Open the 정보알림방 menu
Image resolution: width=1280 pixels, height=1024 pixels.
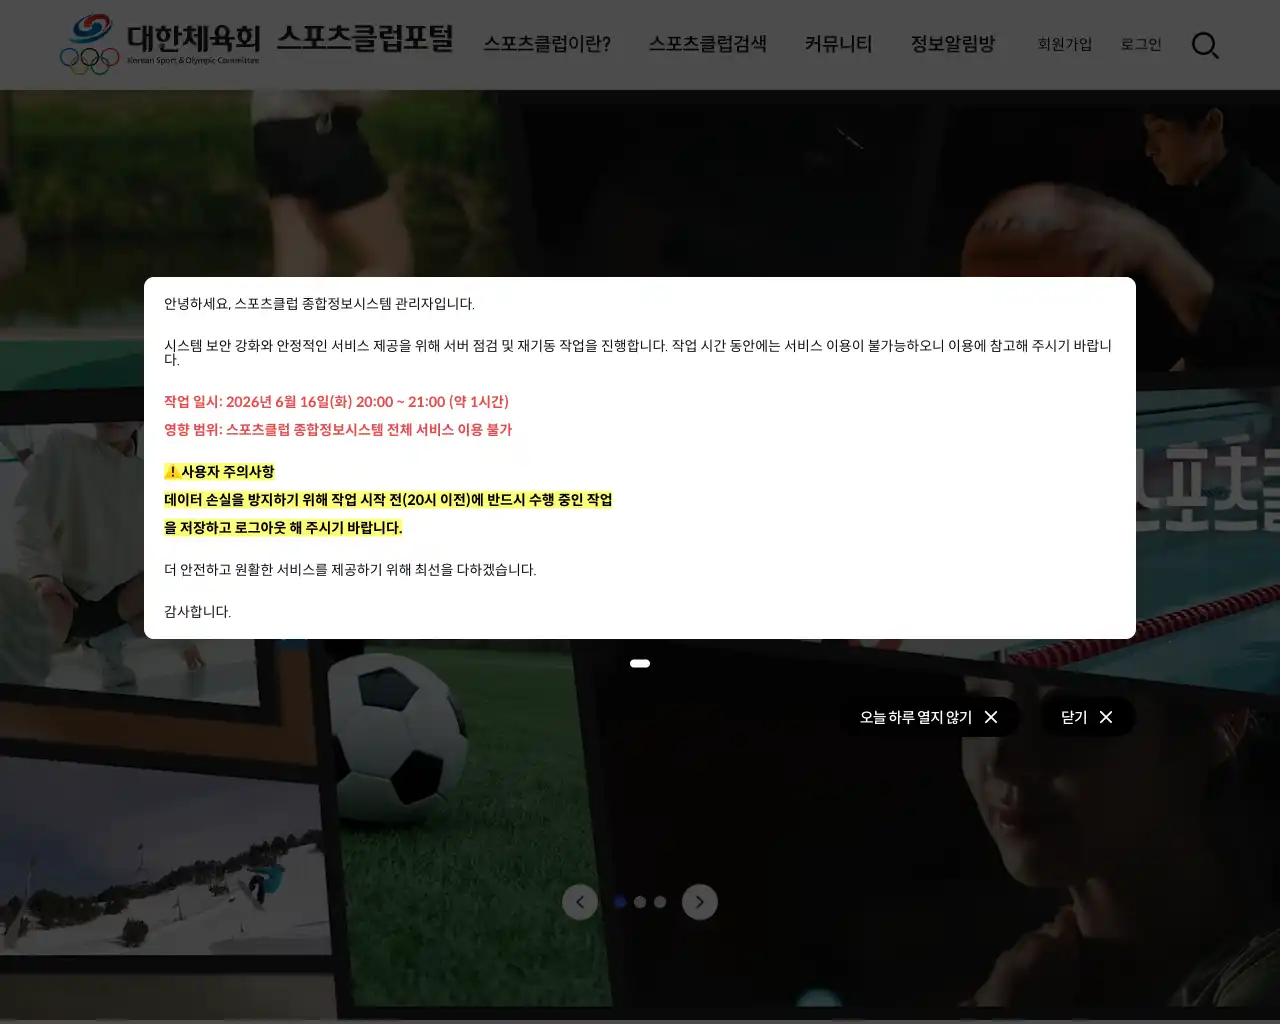point(952,44)
